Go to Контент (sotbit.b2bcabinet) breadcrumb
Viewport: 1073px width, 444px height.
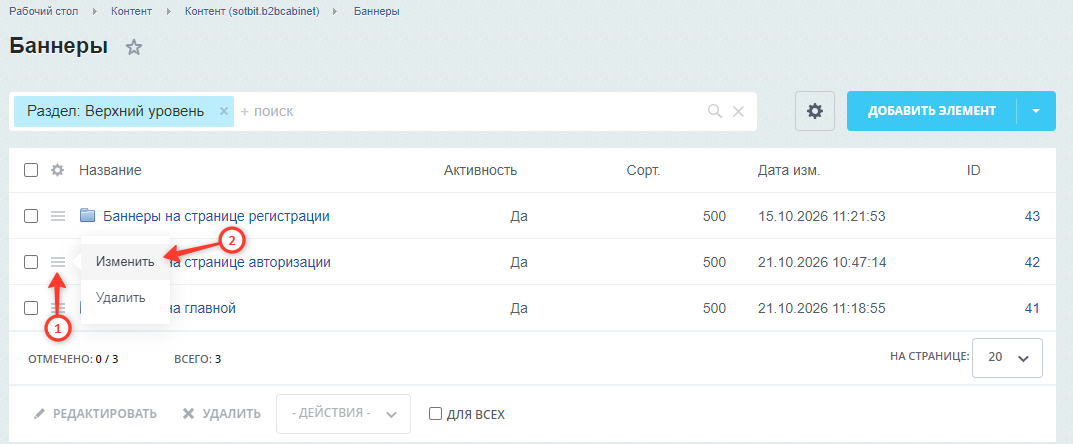click(253, 12)
